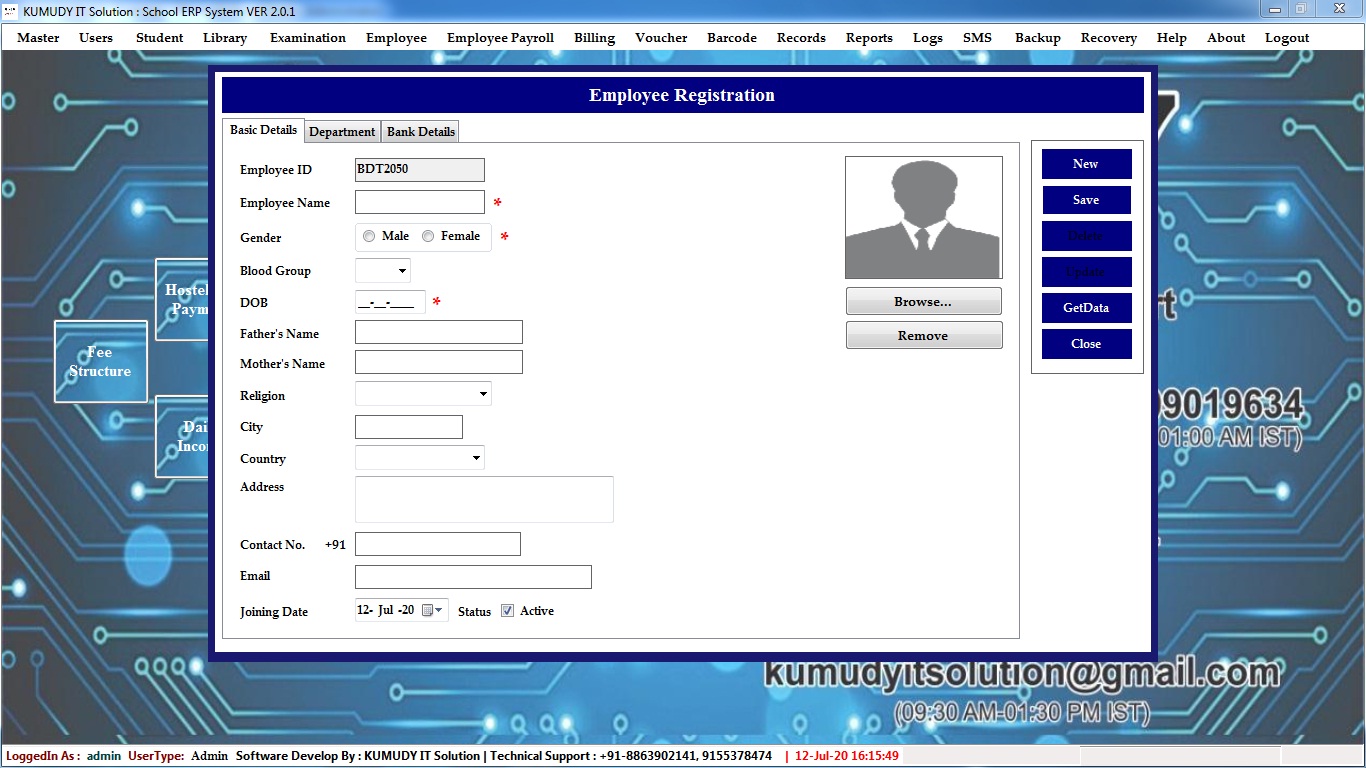1366x768 pixels.
Task: Toggle the Active status checkbox
Action: pos(507,611)
